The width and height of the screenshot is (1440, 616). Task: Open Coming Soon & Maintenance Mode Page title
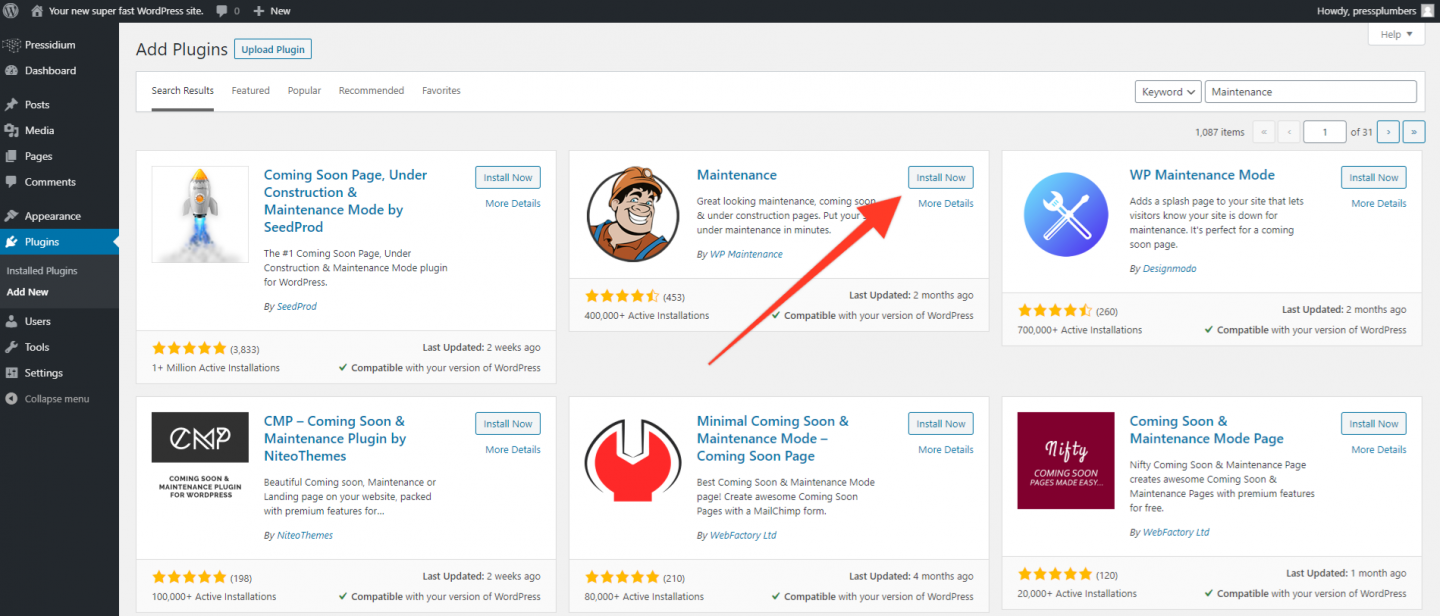tap(1207, 430)
